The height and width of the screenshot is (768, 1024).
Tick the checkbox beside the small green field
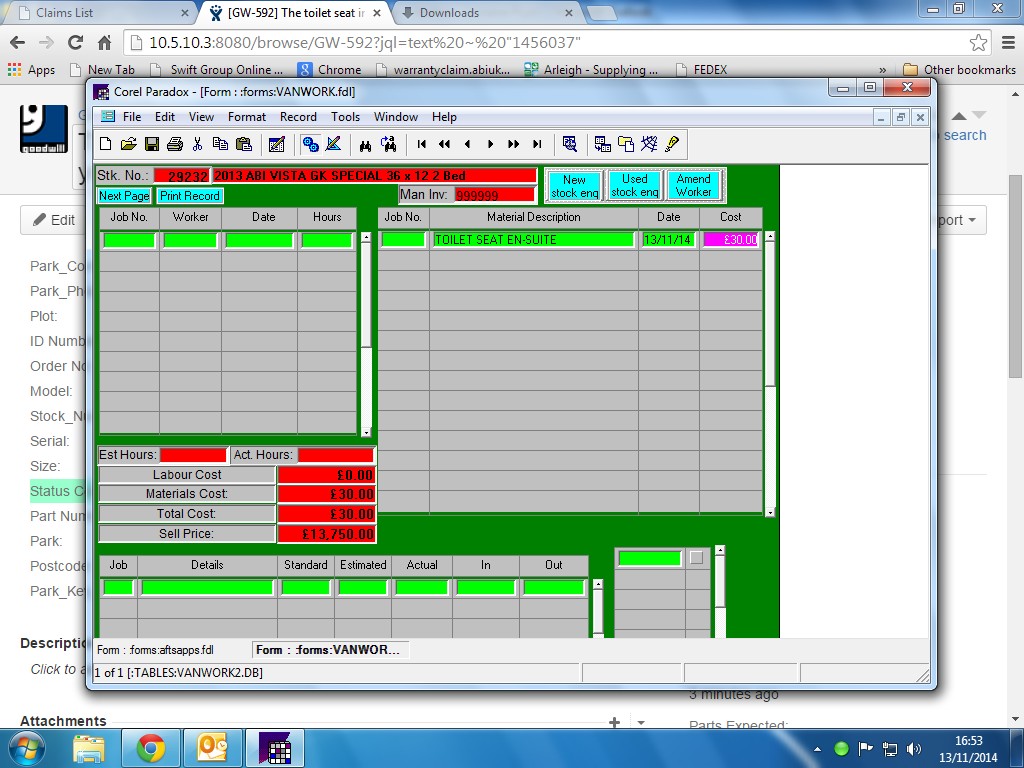(x=697, y=558)
